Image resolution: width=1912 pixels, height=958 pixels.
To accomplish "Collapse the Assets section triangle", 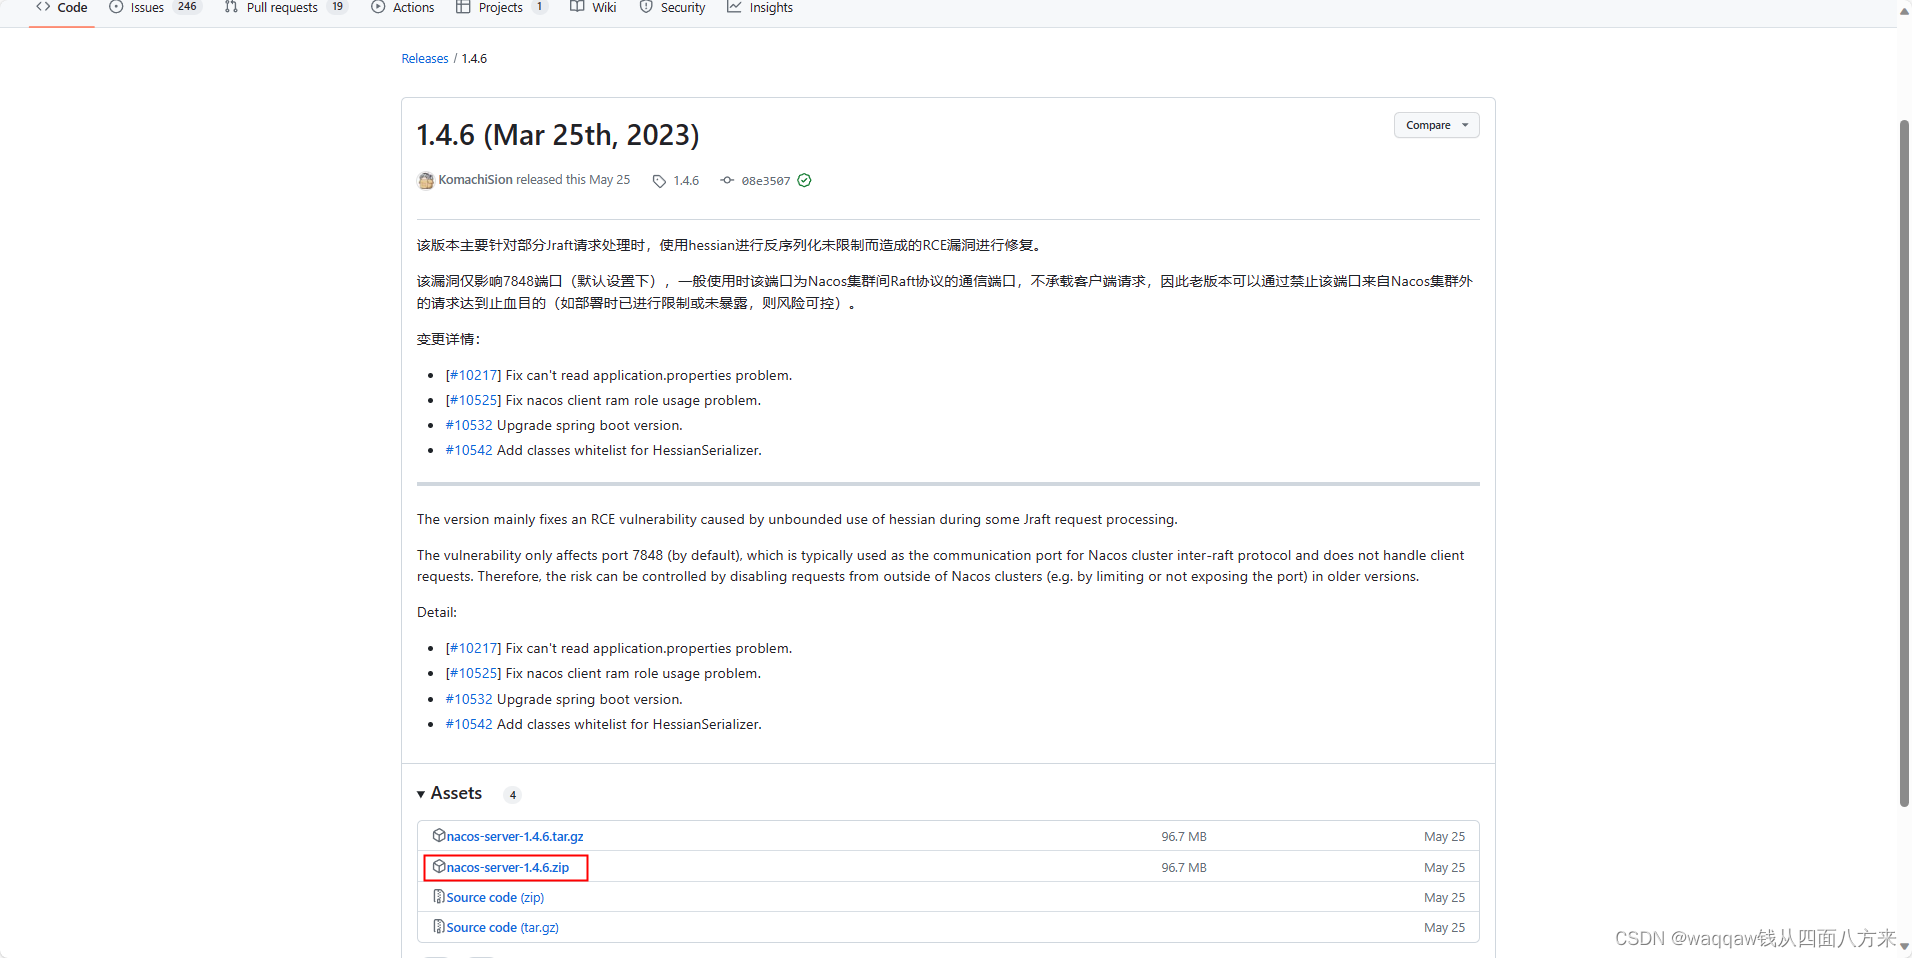I will tap(421, 794).
